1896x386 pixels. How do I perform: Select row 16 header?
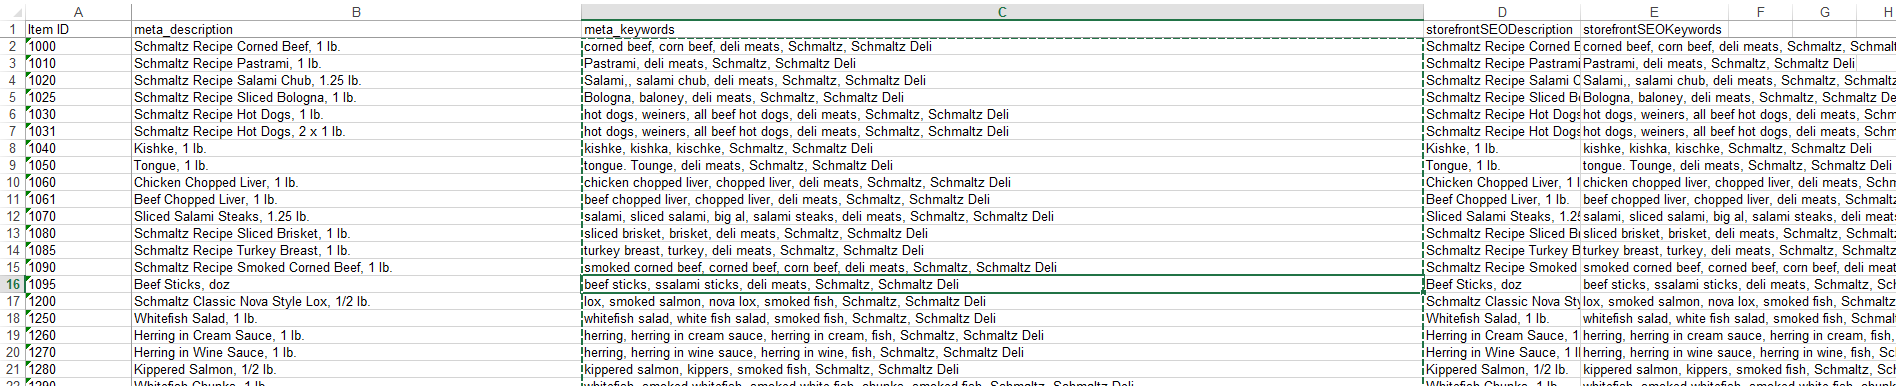[x=12, y=284]
